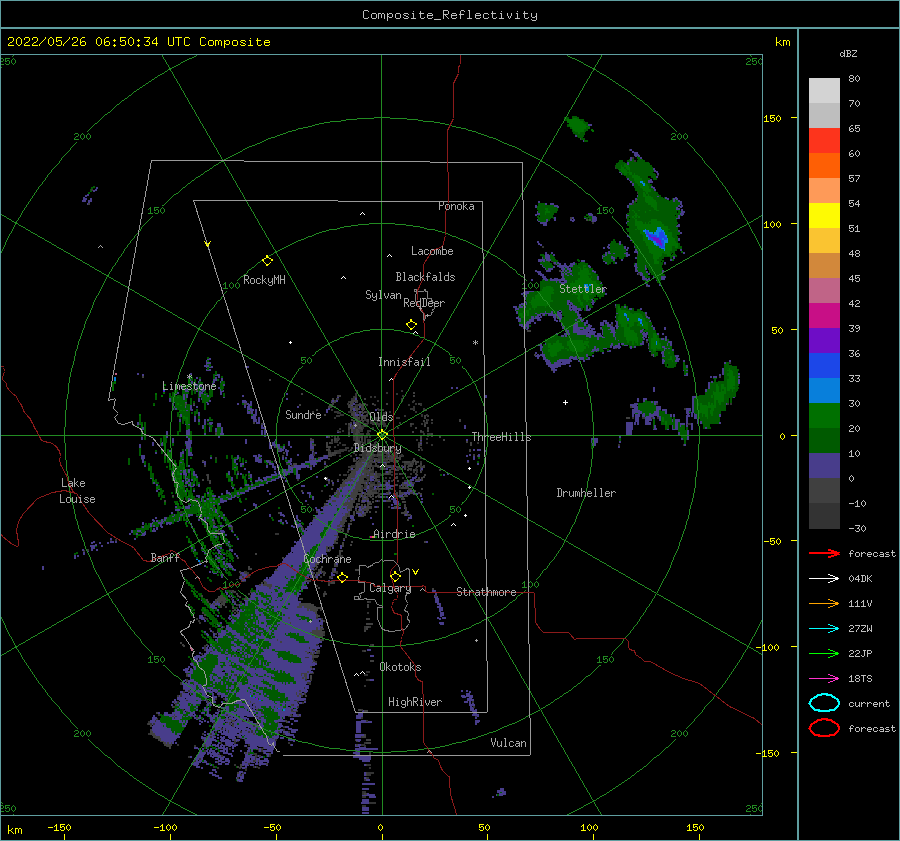Viewport: 900px width, 841px height.
Task: Click the Lacombe city label
Action: 432,251
